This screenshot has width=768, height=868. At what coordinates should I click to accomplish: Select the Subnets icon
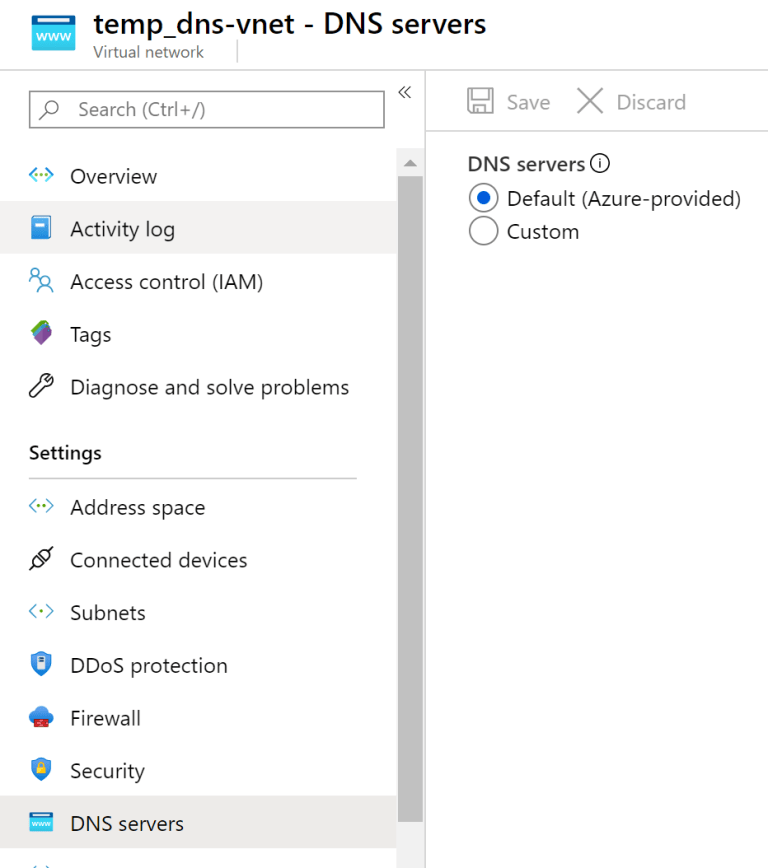[40, 612]
